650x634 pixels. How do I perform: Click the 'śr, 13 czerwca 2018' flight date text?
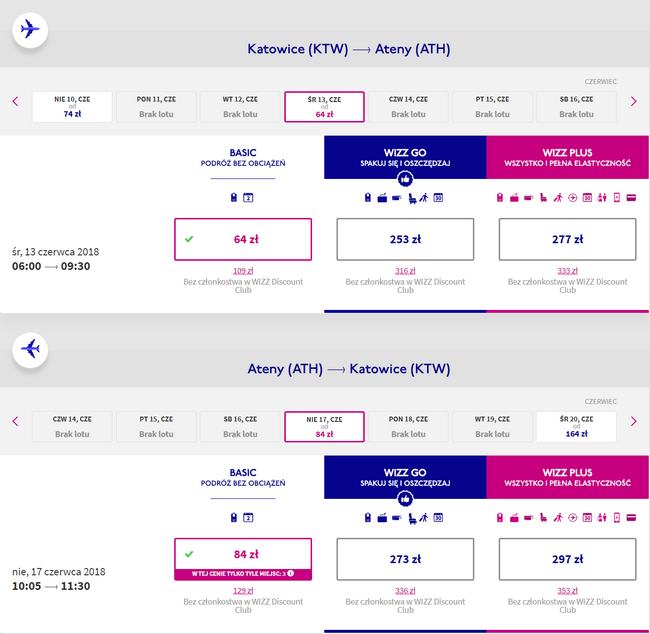[x=56, y=252]
